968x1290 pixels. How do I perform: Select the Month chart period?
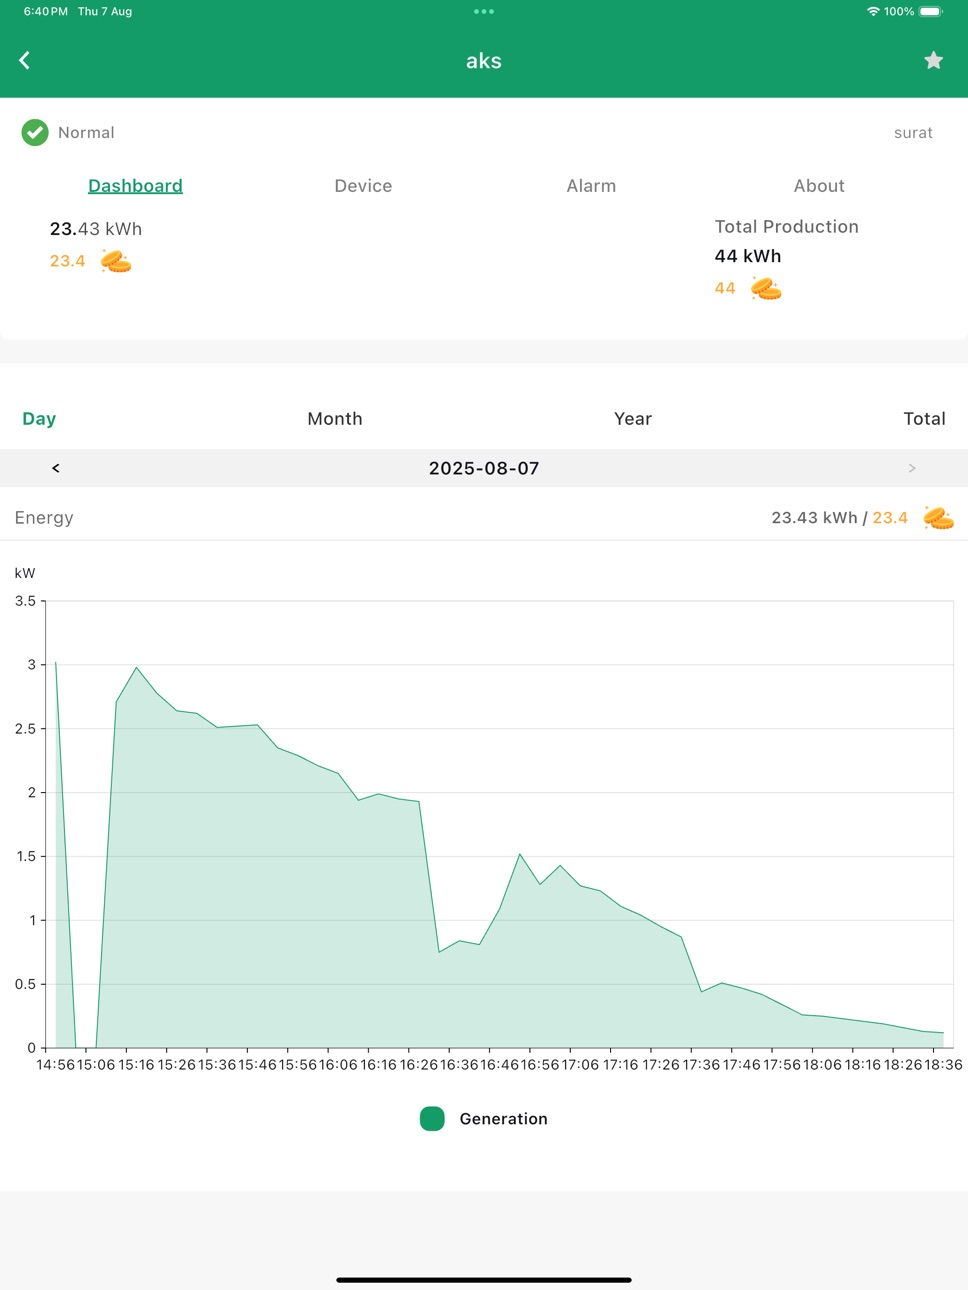[335, 419]
